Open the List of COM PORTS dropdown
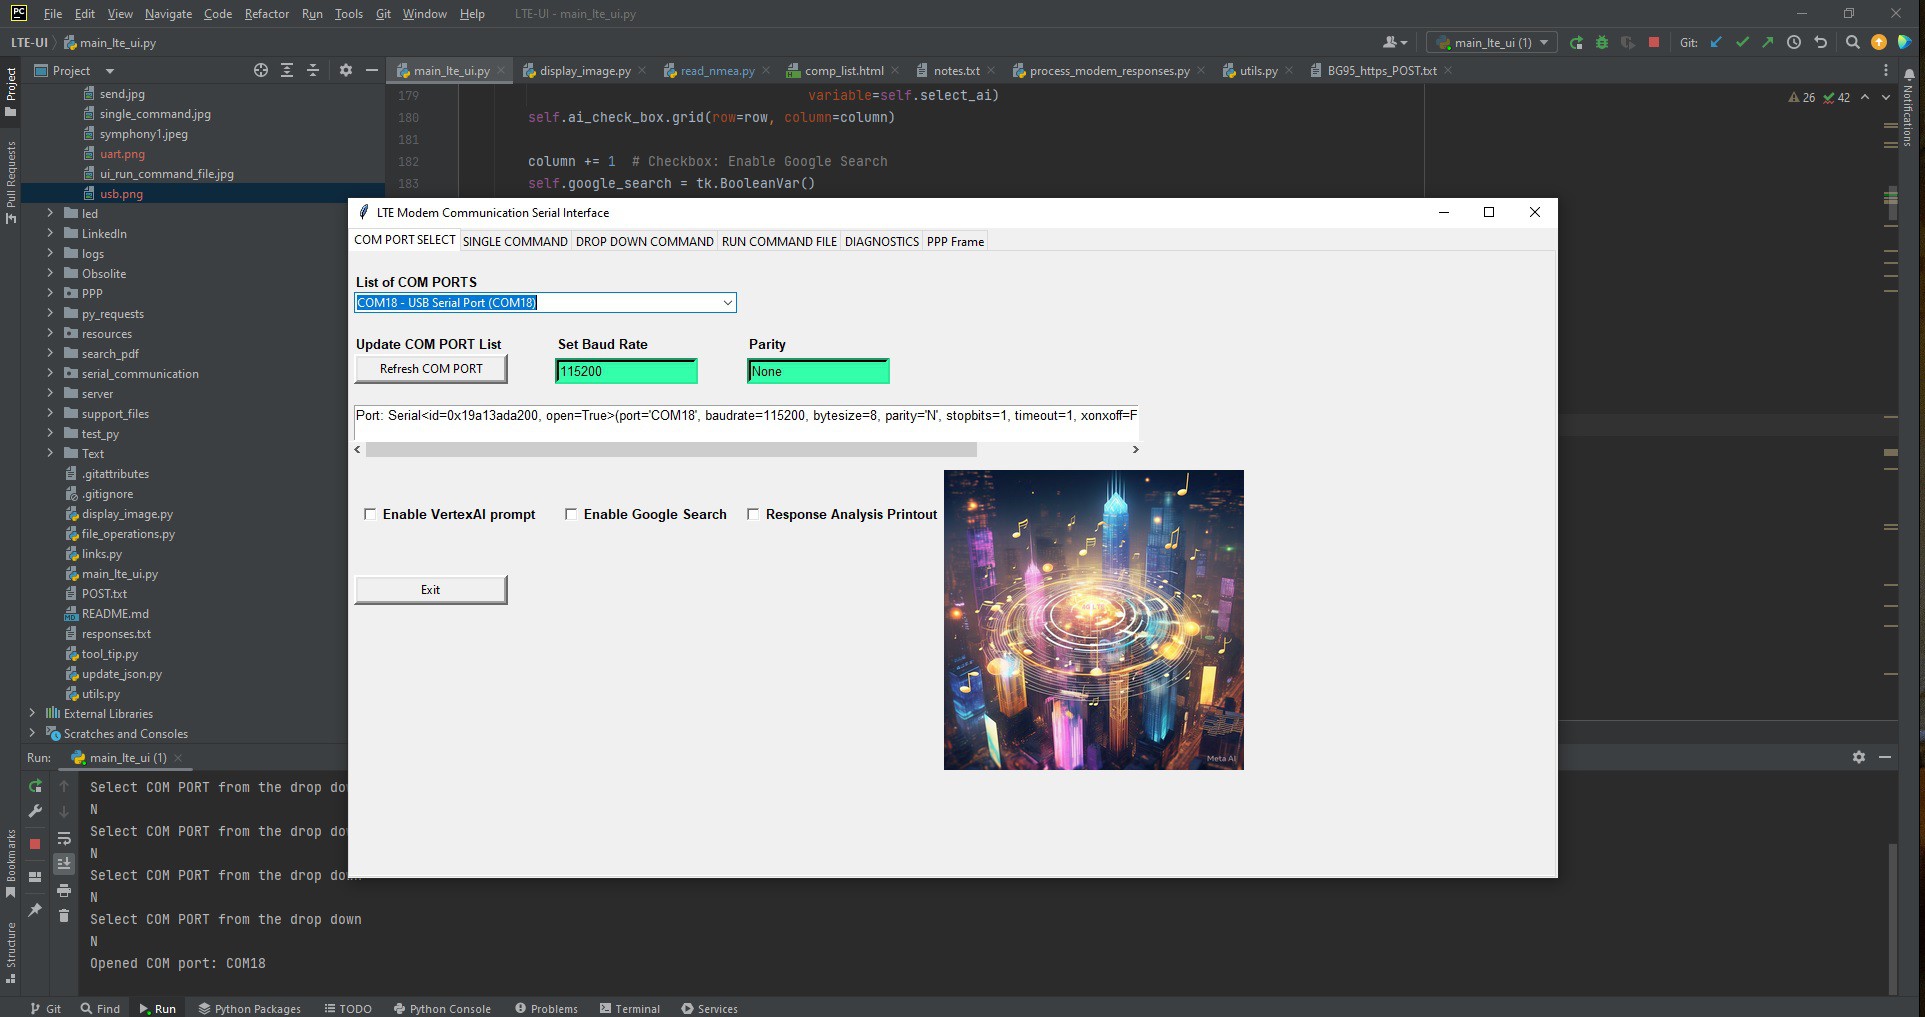This screenshot has width=1925, height=1017. [x=727, y=303]
